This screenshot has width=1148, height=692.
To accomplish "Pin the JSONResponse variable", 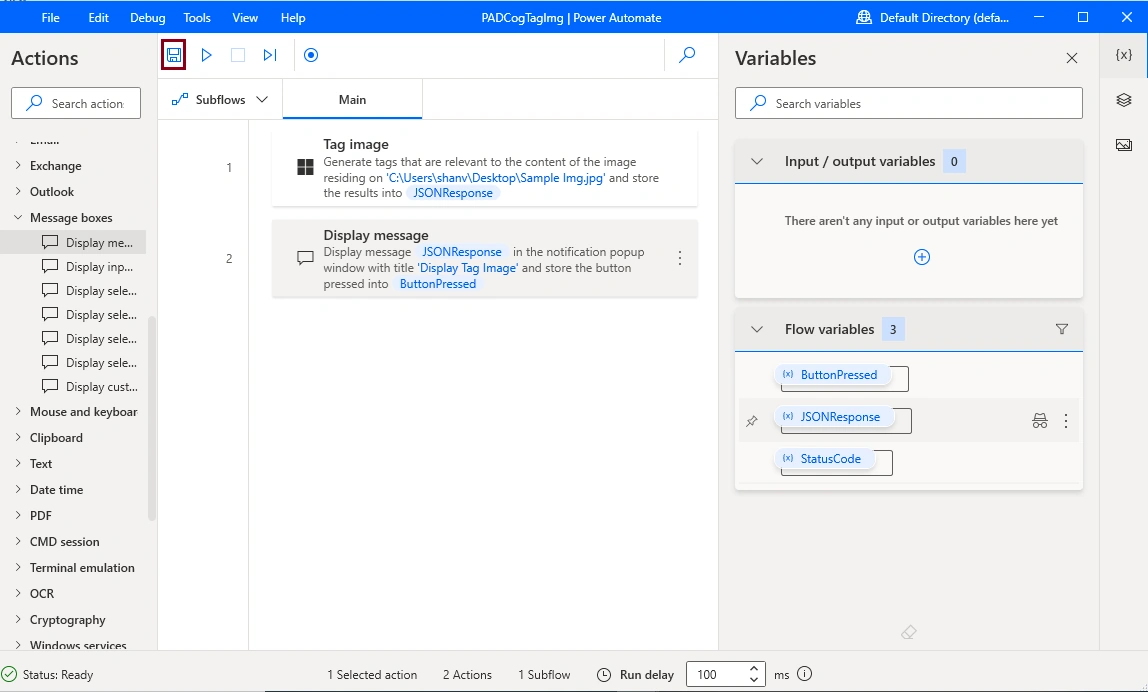I will click(752, 421).
